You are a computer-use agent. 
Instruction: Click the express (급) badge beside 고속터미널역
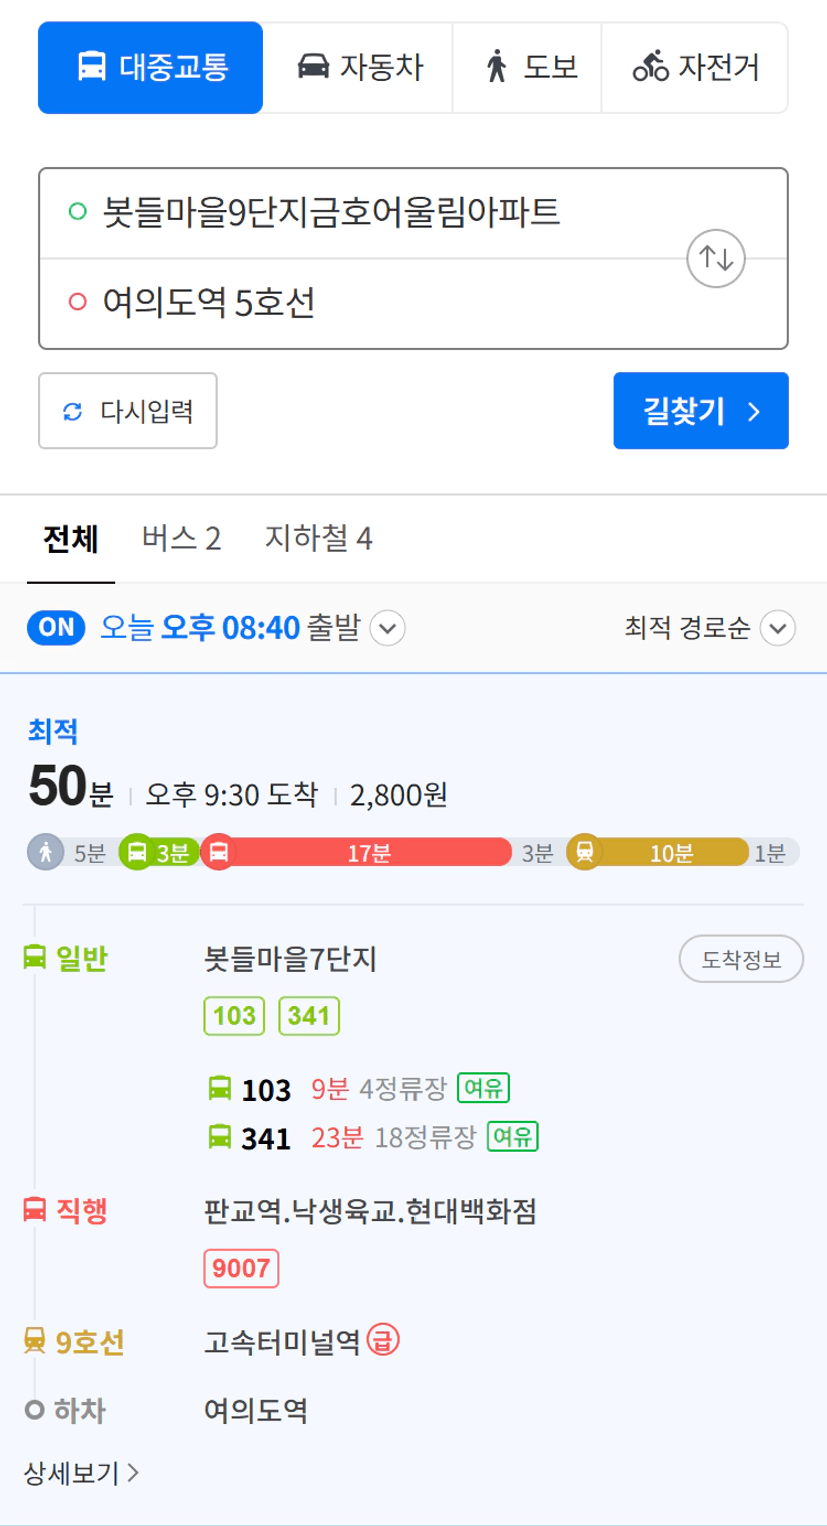pyautogui.click(x=383, y=1340)
